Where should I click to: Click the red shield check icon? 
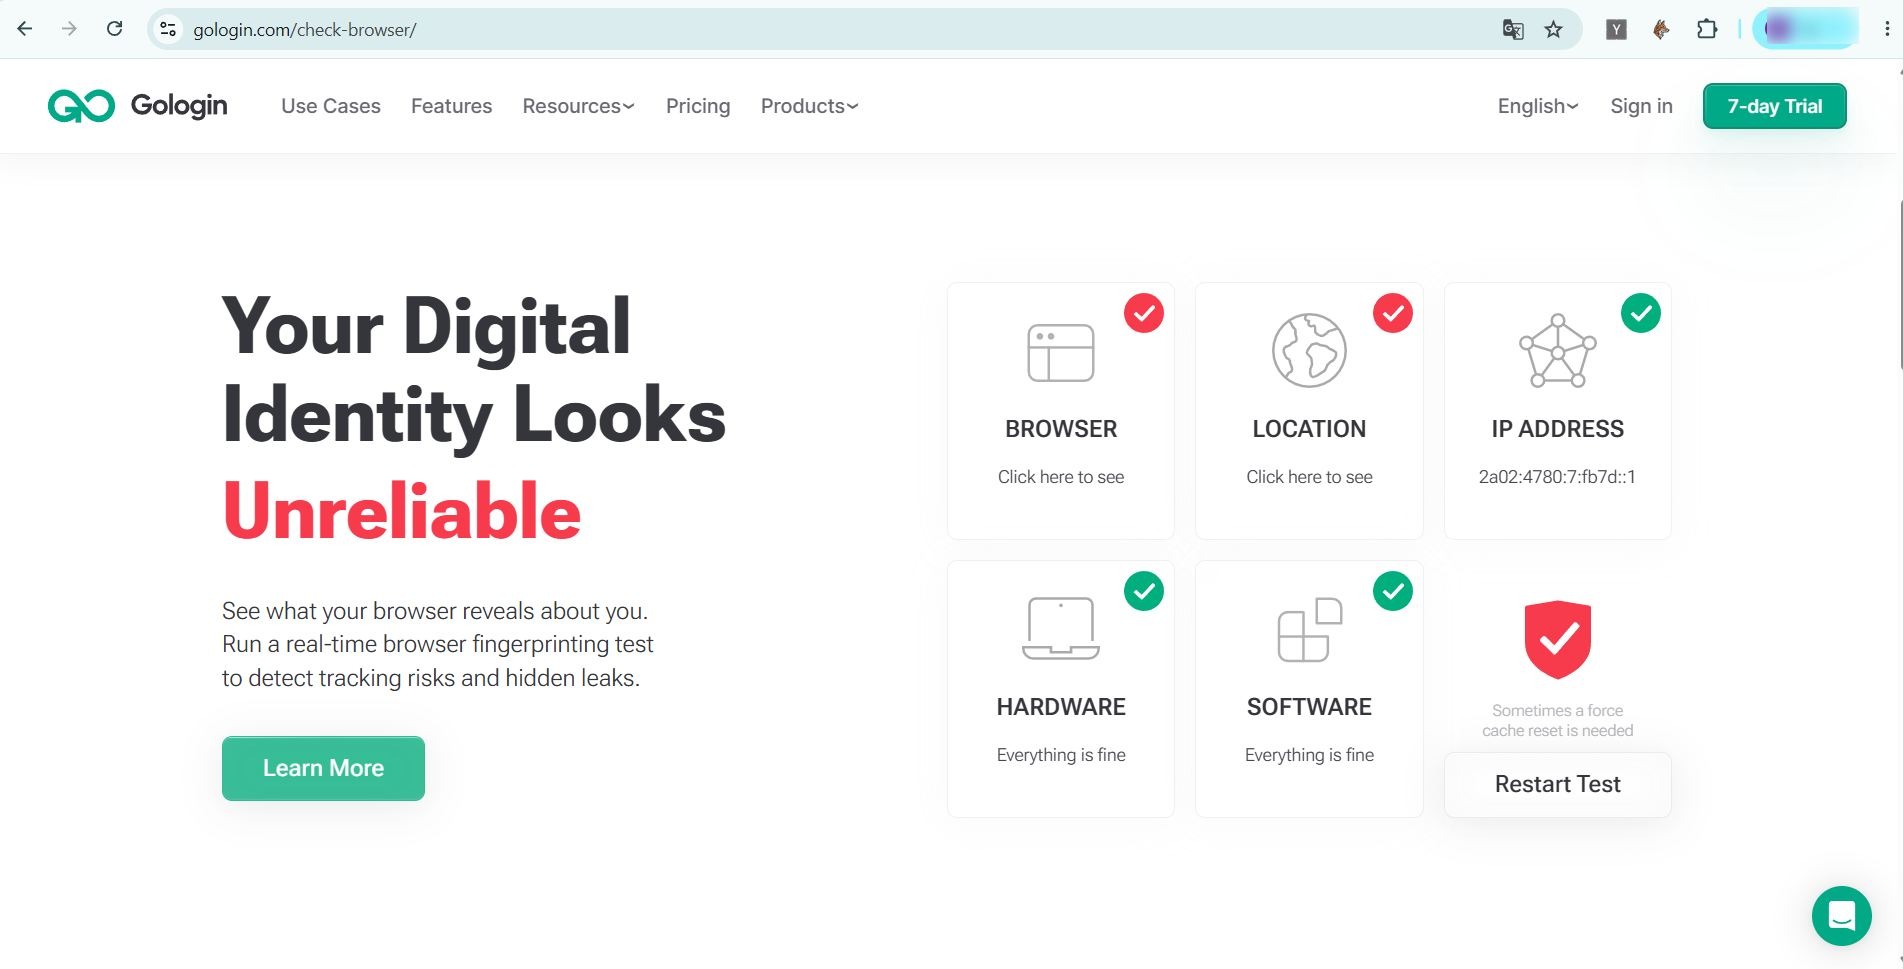(1557, 639)
